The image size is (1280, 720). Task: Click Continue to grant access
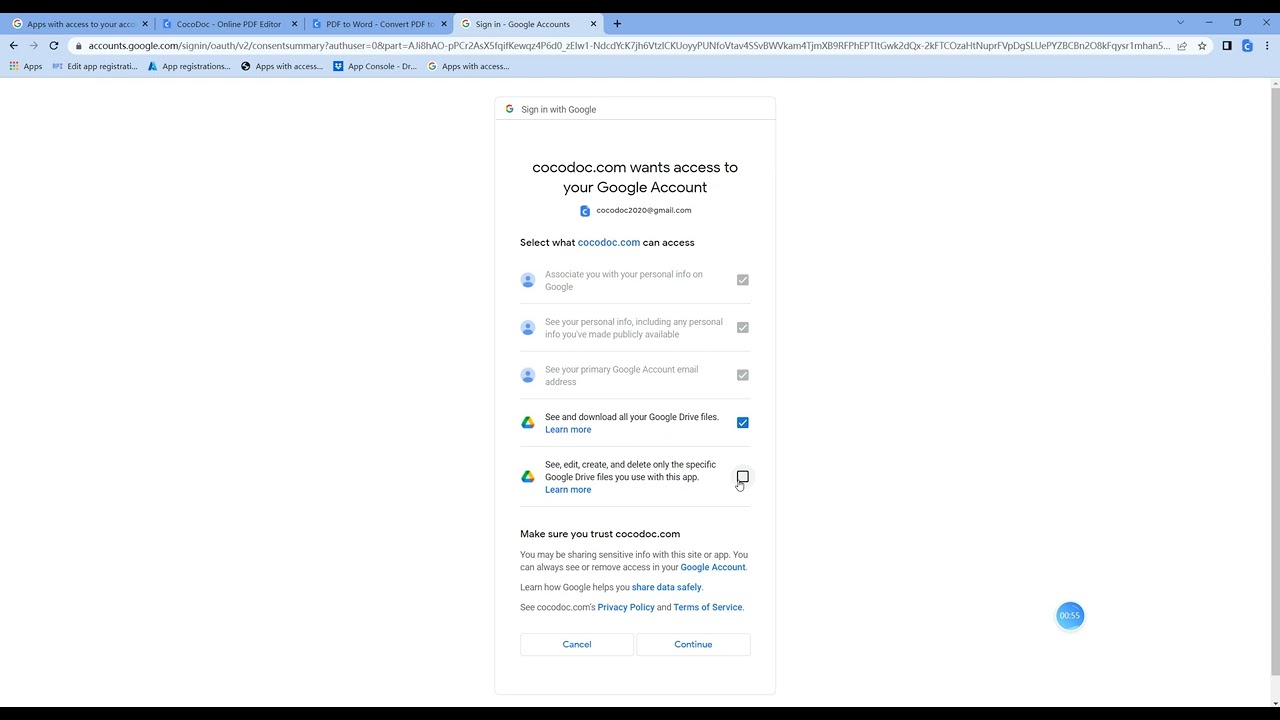pos(693,644)
